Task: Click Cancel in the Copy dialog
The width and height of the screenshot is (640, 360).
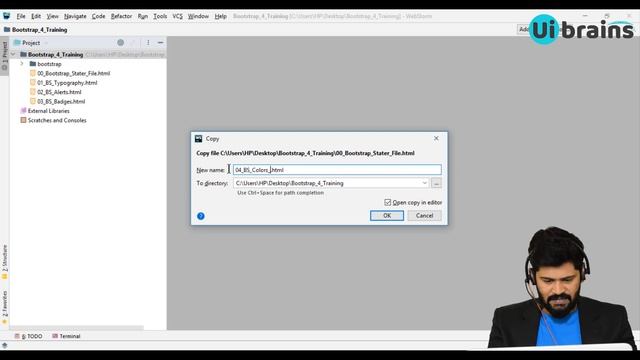Action: pyautogui.click(x=424, y=216)
